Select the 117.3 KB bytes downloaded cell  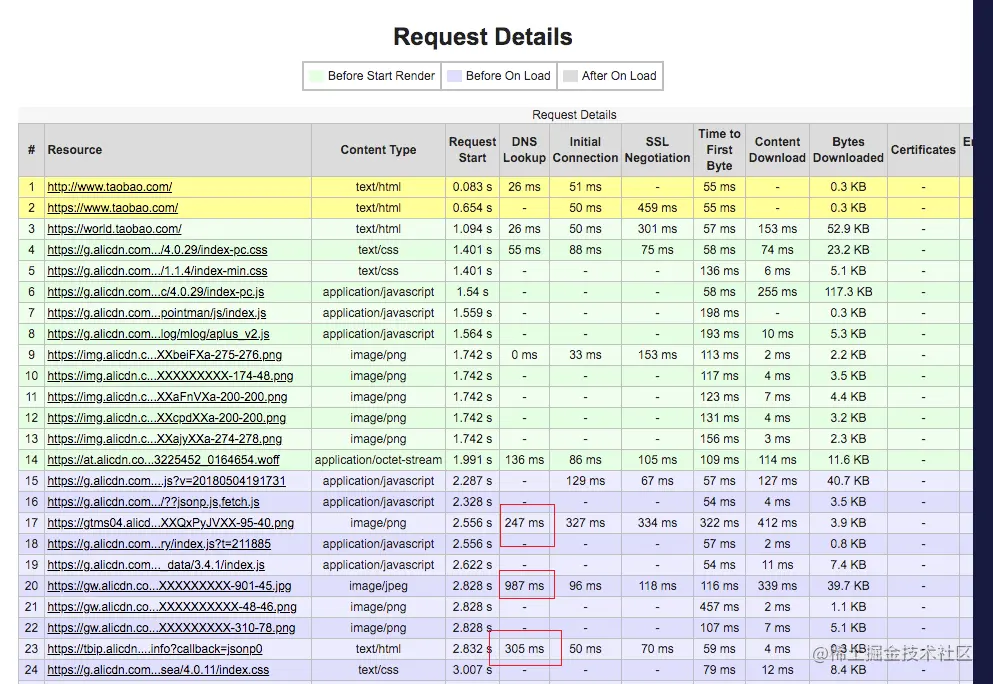848,292
